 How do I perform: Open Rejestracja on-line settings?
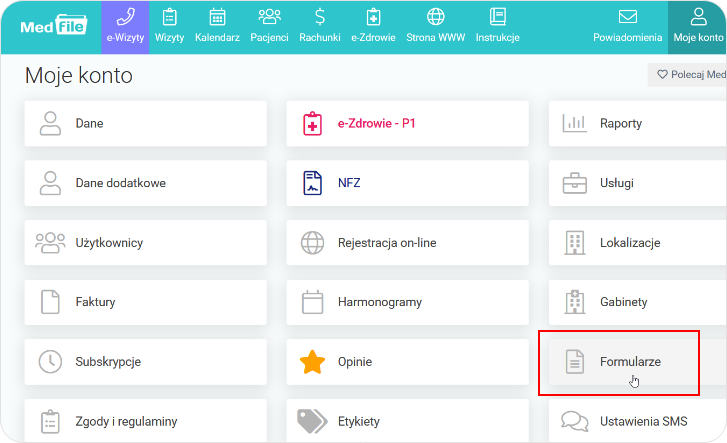click(407, 243)
